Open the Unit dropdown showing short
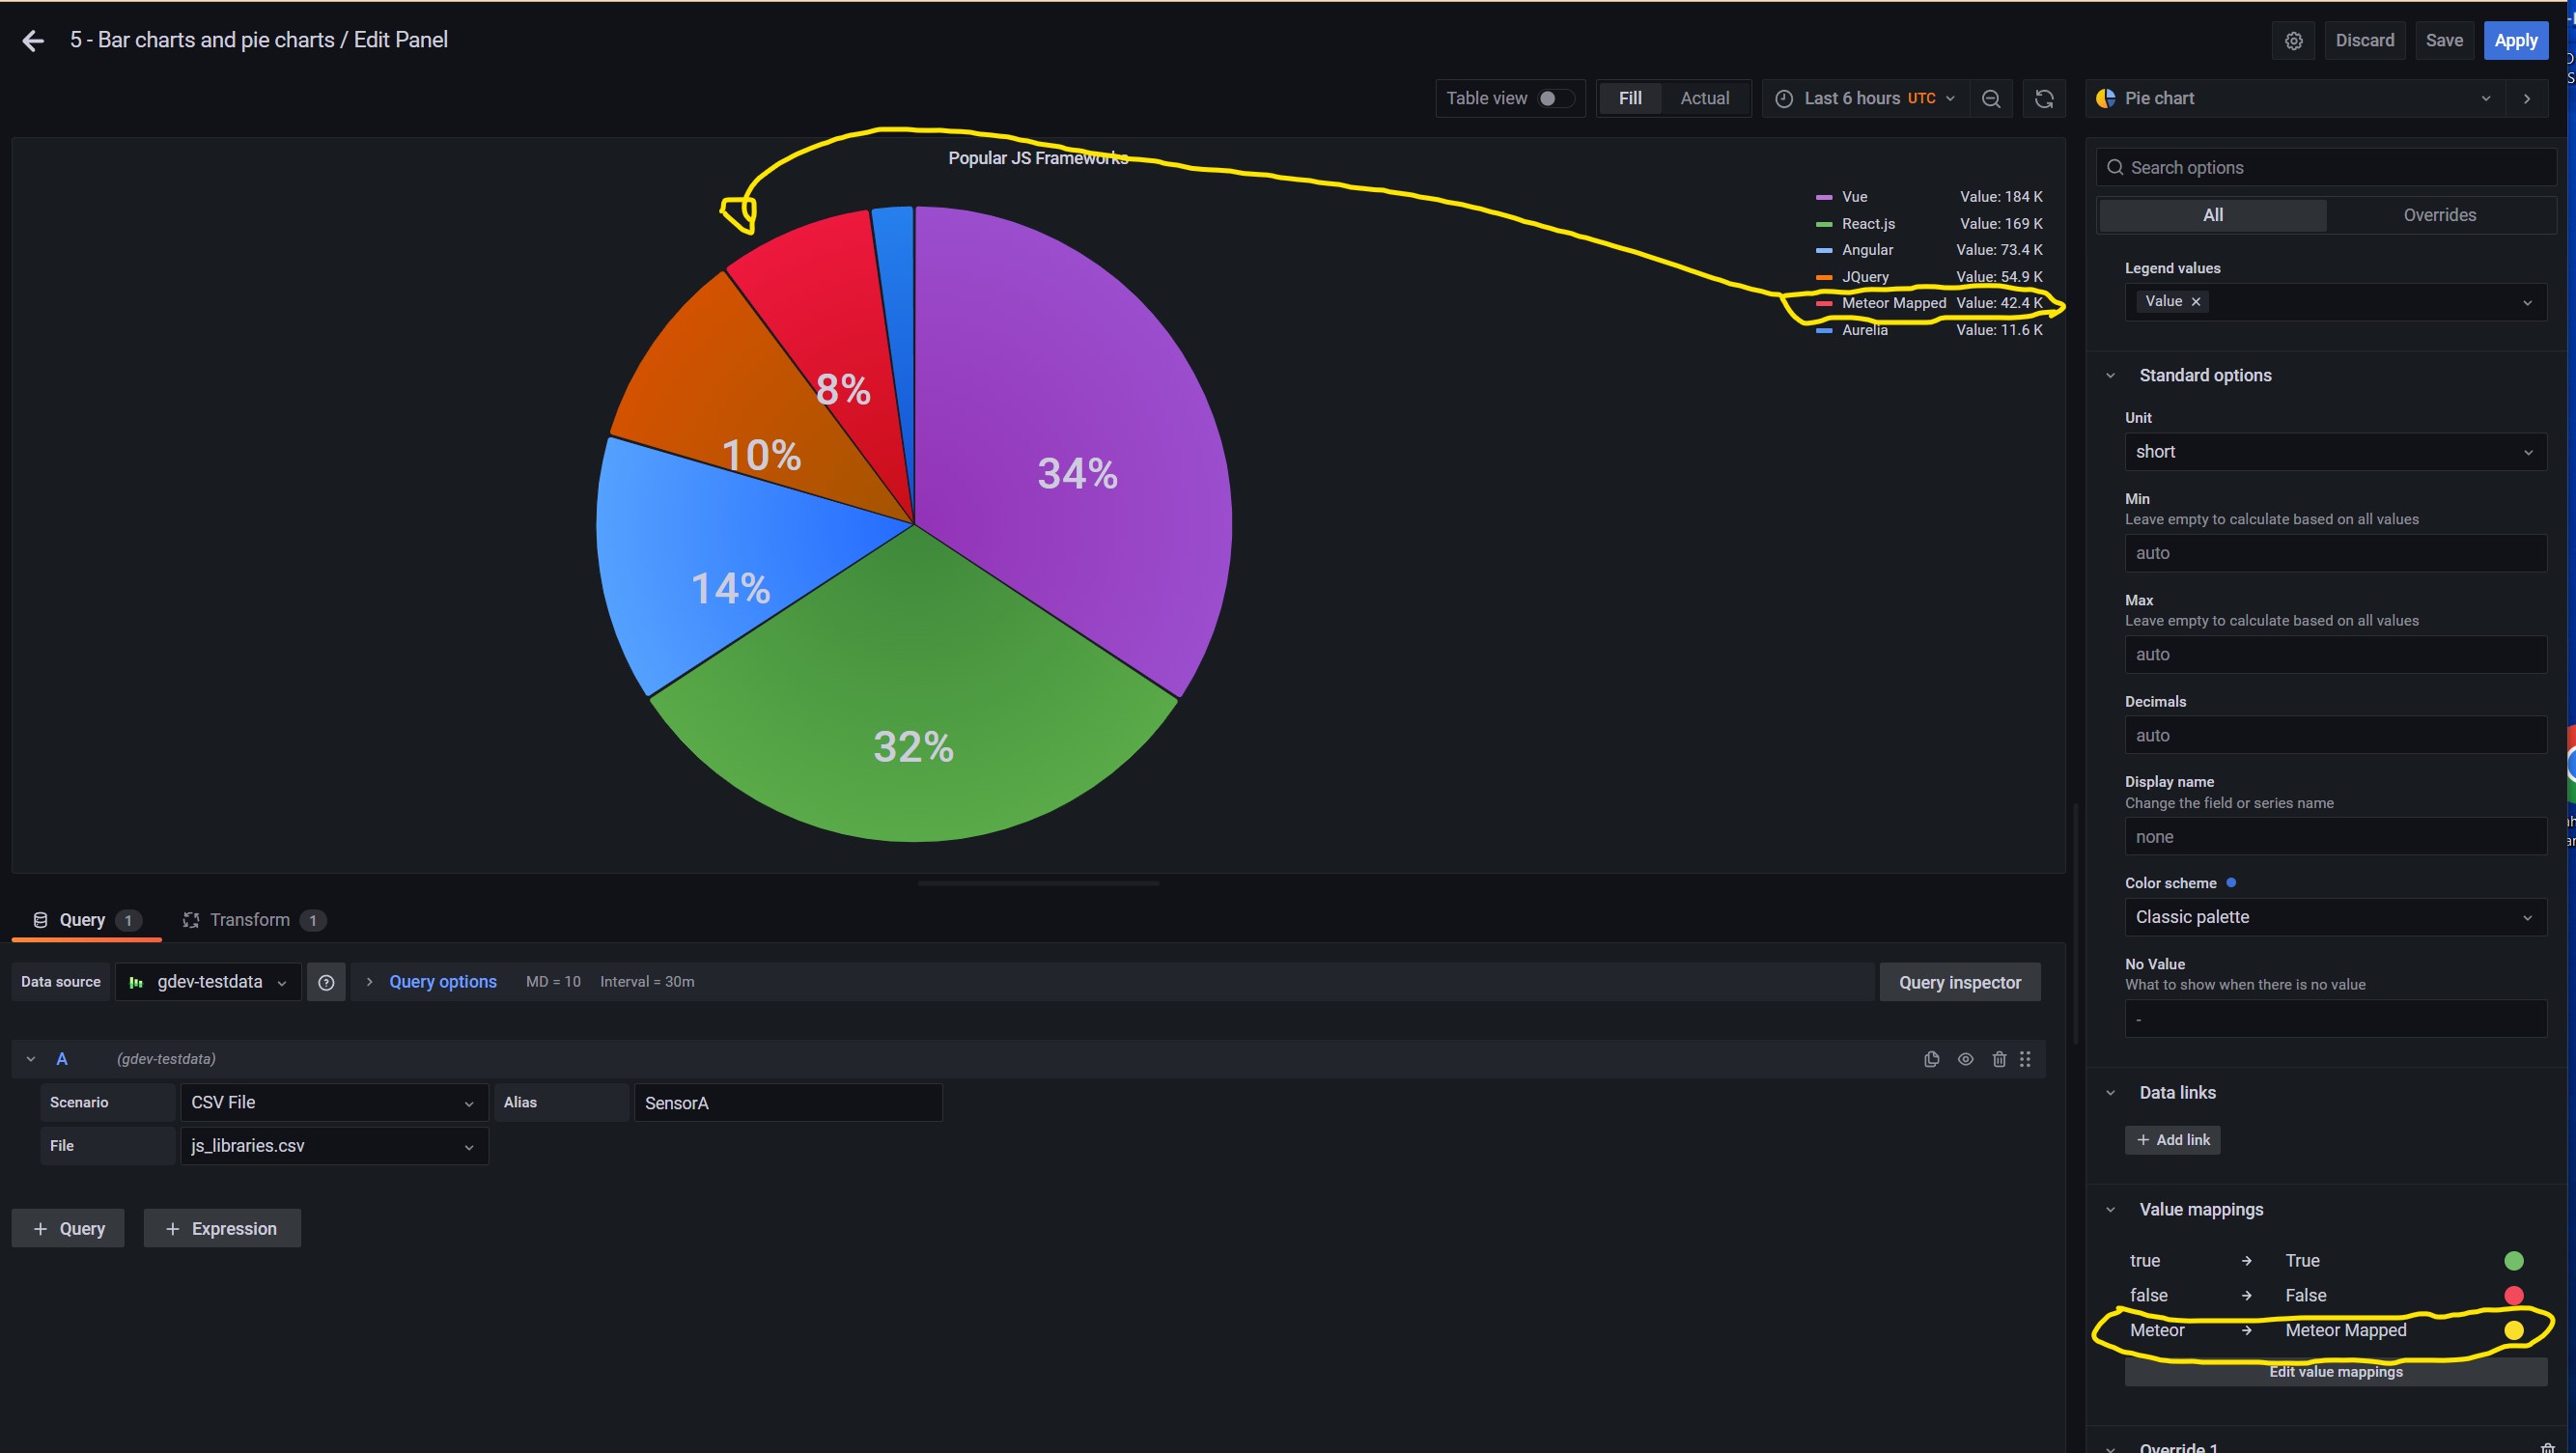2576x1453 pixels. click(x=2334, y=451)
